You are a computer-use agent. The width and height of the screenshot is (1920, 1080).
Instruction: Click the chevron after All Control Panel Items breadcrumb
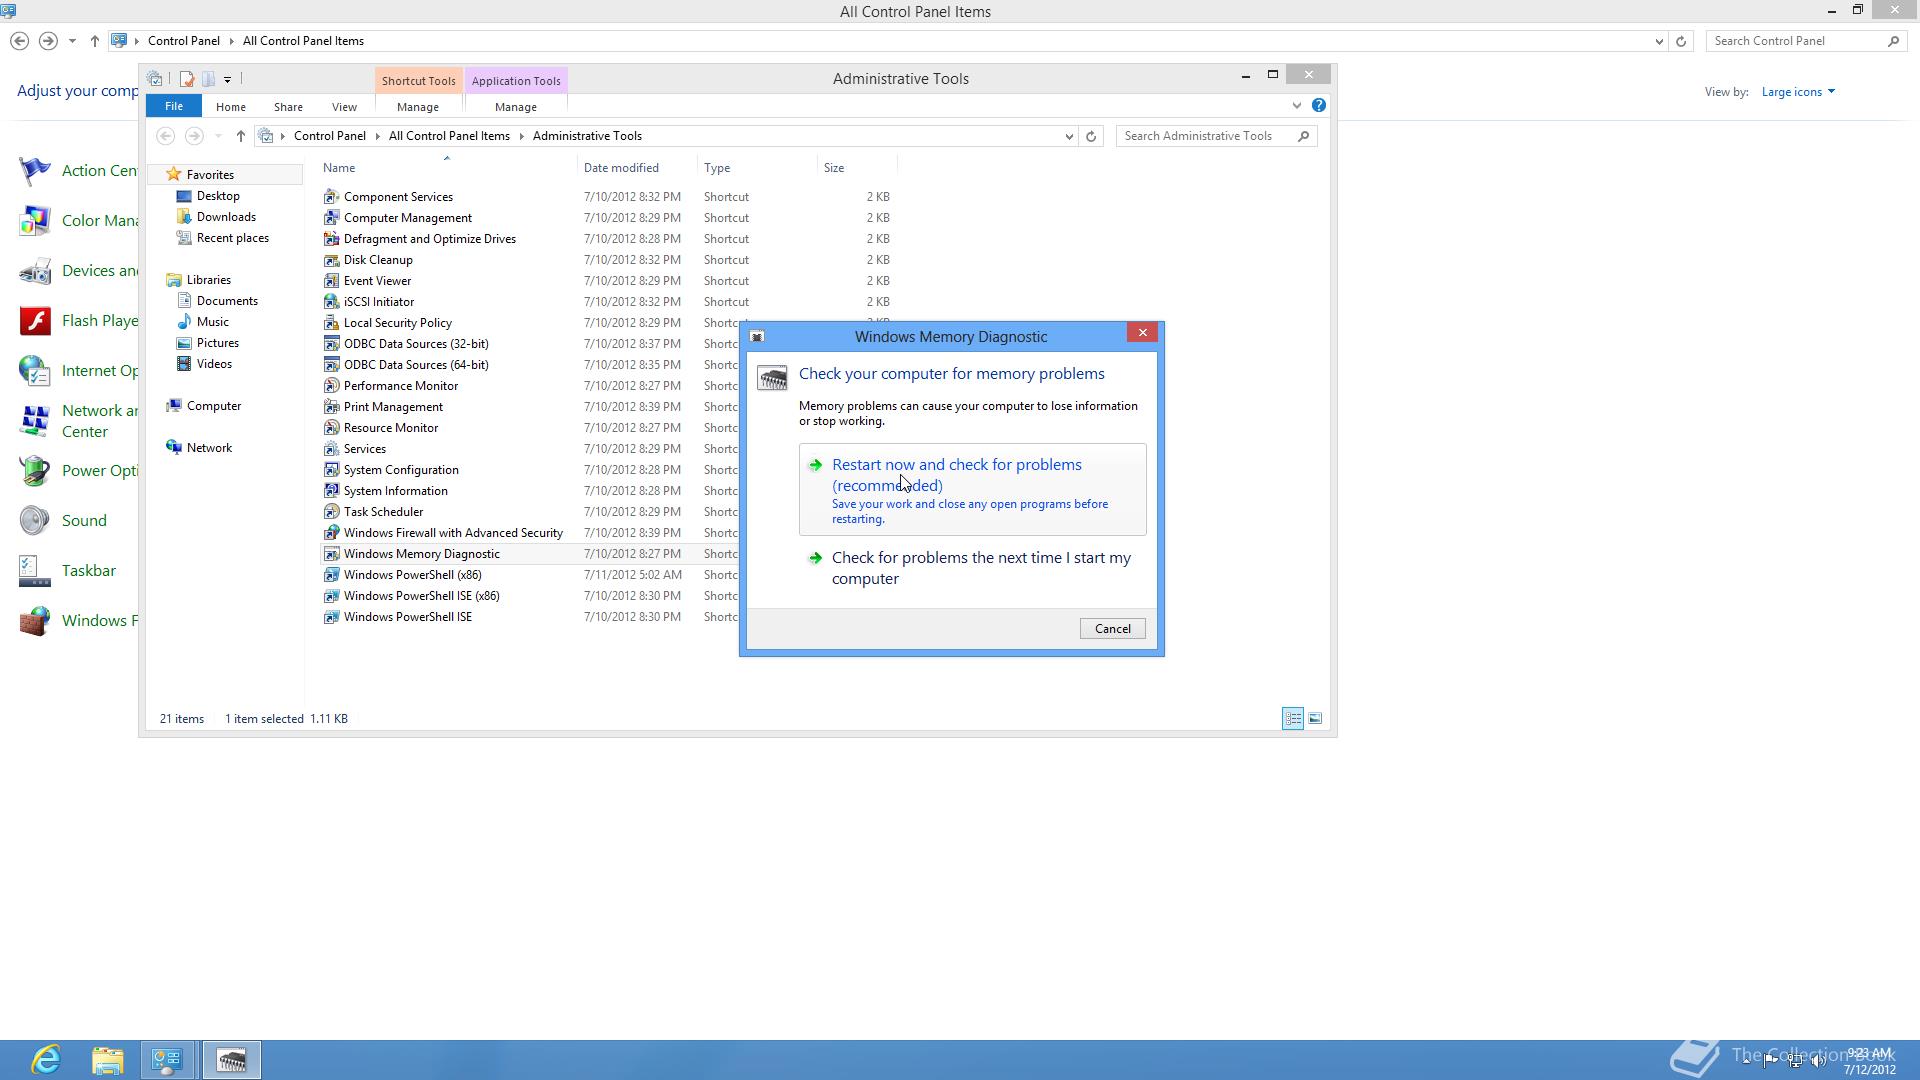[x=522, y=136]
